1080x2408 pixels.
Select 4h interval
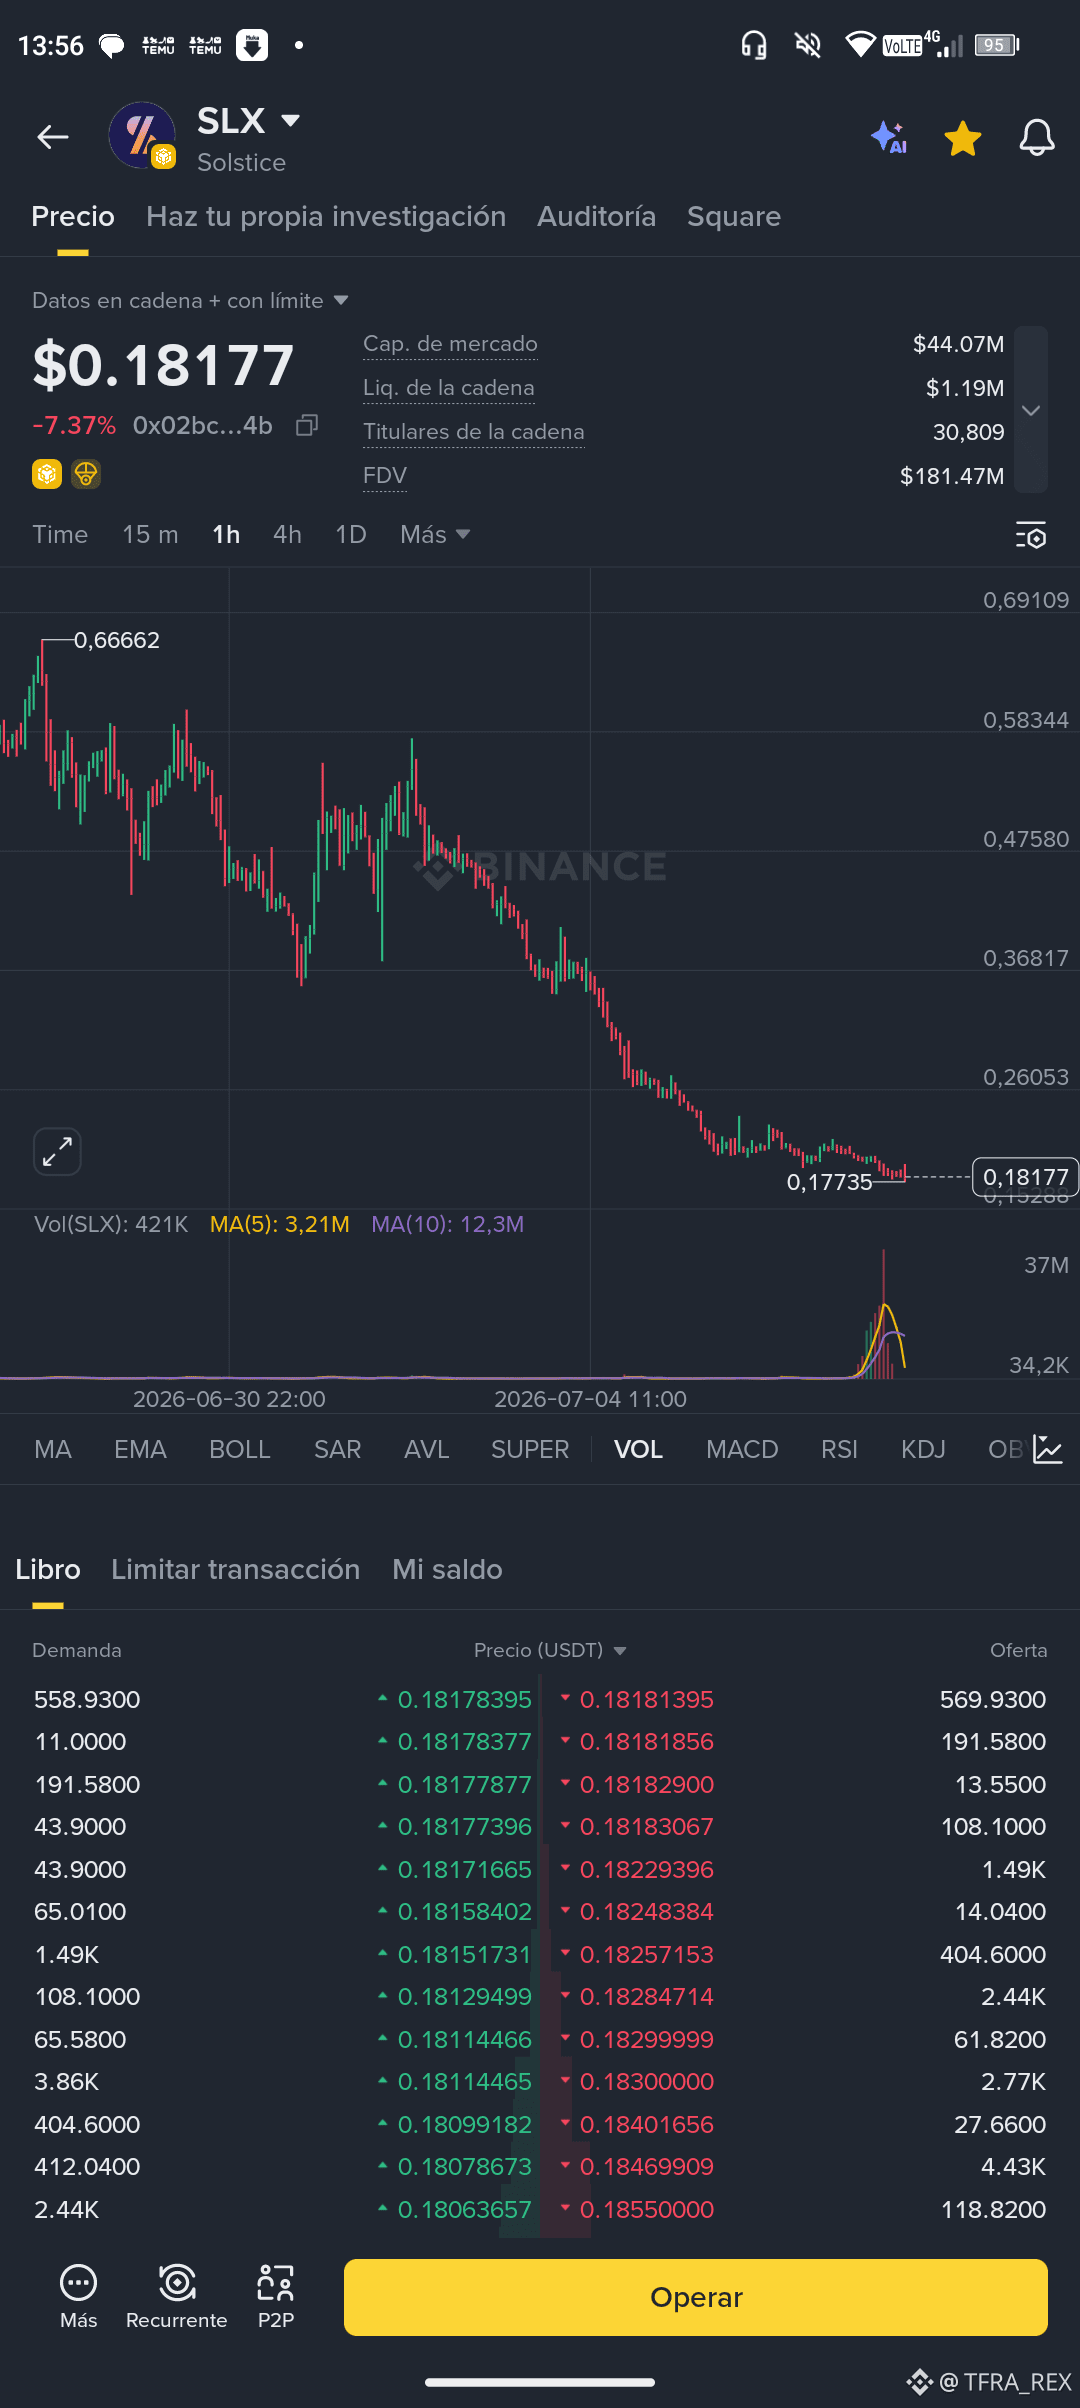287,535
